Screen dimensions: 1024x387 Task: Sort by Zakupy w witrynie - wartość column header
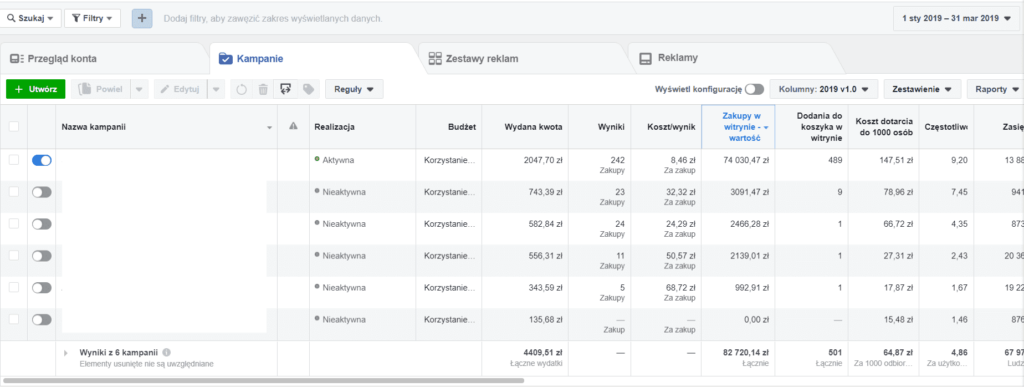[x=738, y=127]
